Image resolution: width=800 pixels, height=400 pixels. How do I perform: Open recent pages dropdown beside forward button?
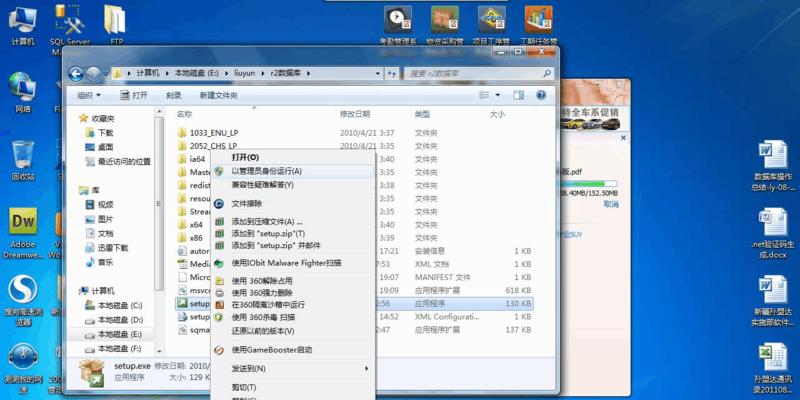(106, 74)
